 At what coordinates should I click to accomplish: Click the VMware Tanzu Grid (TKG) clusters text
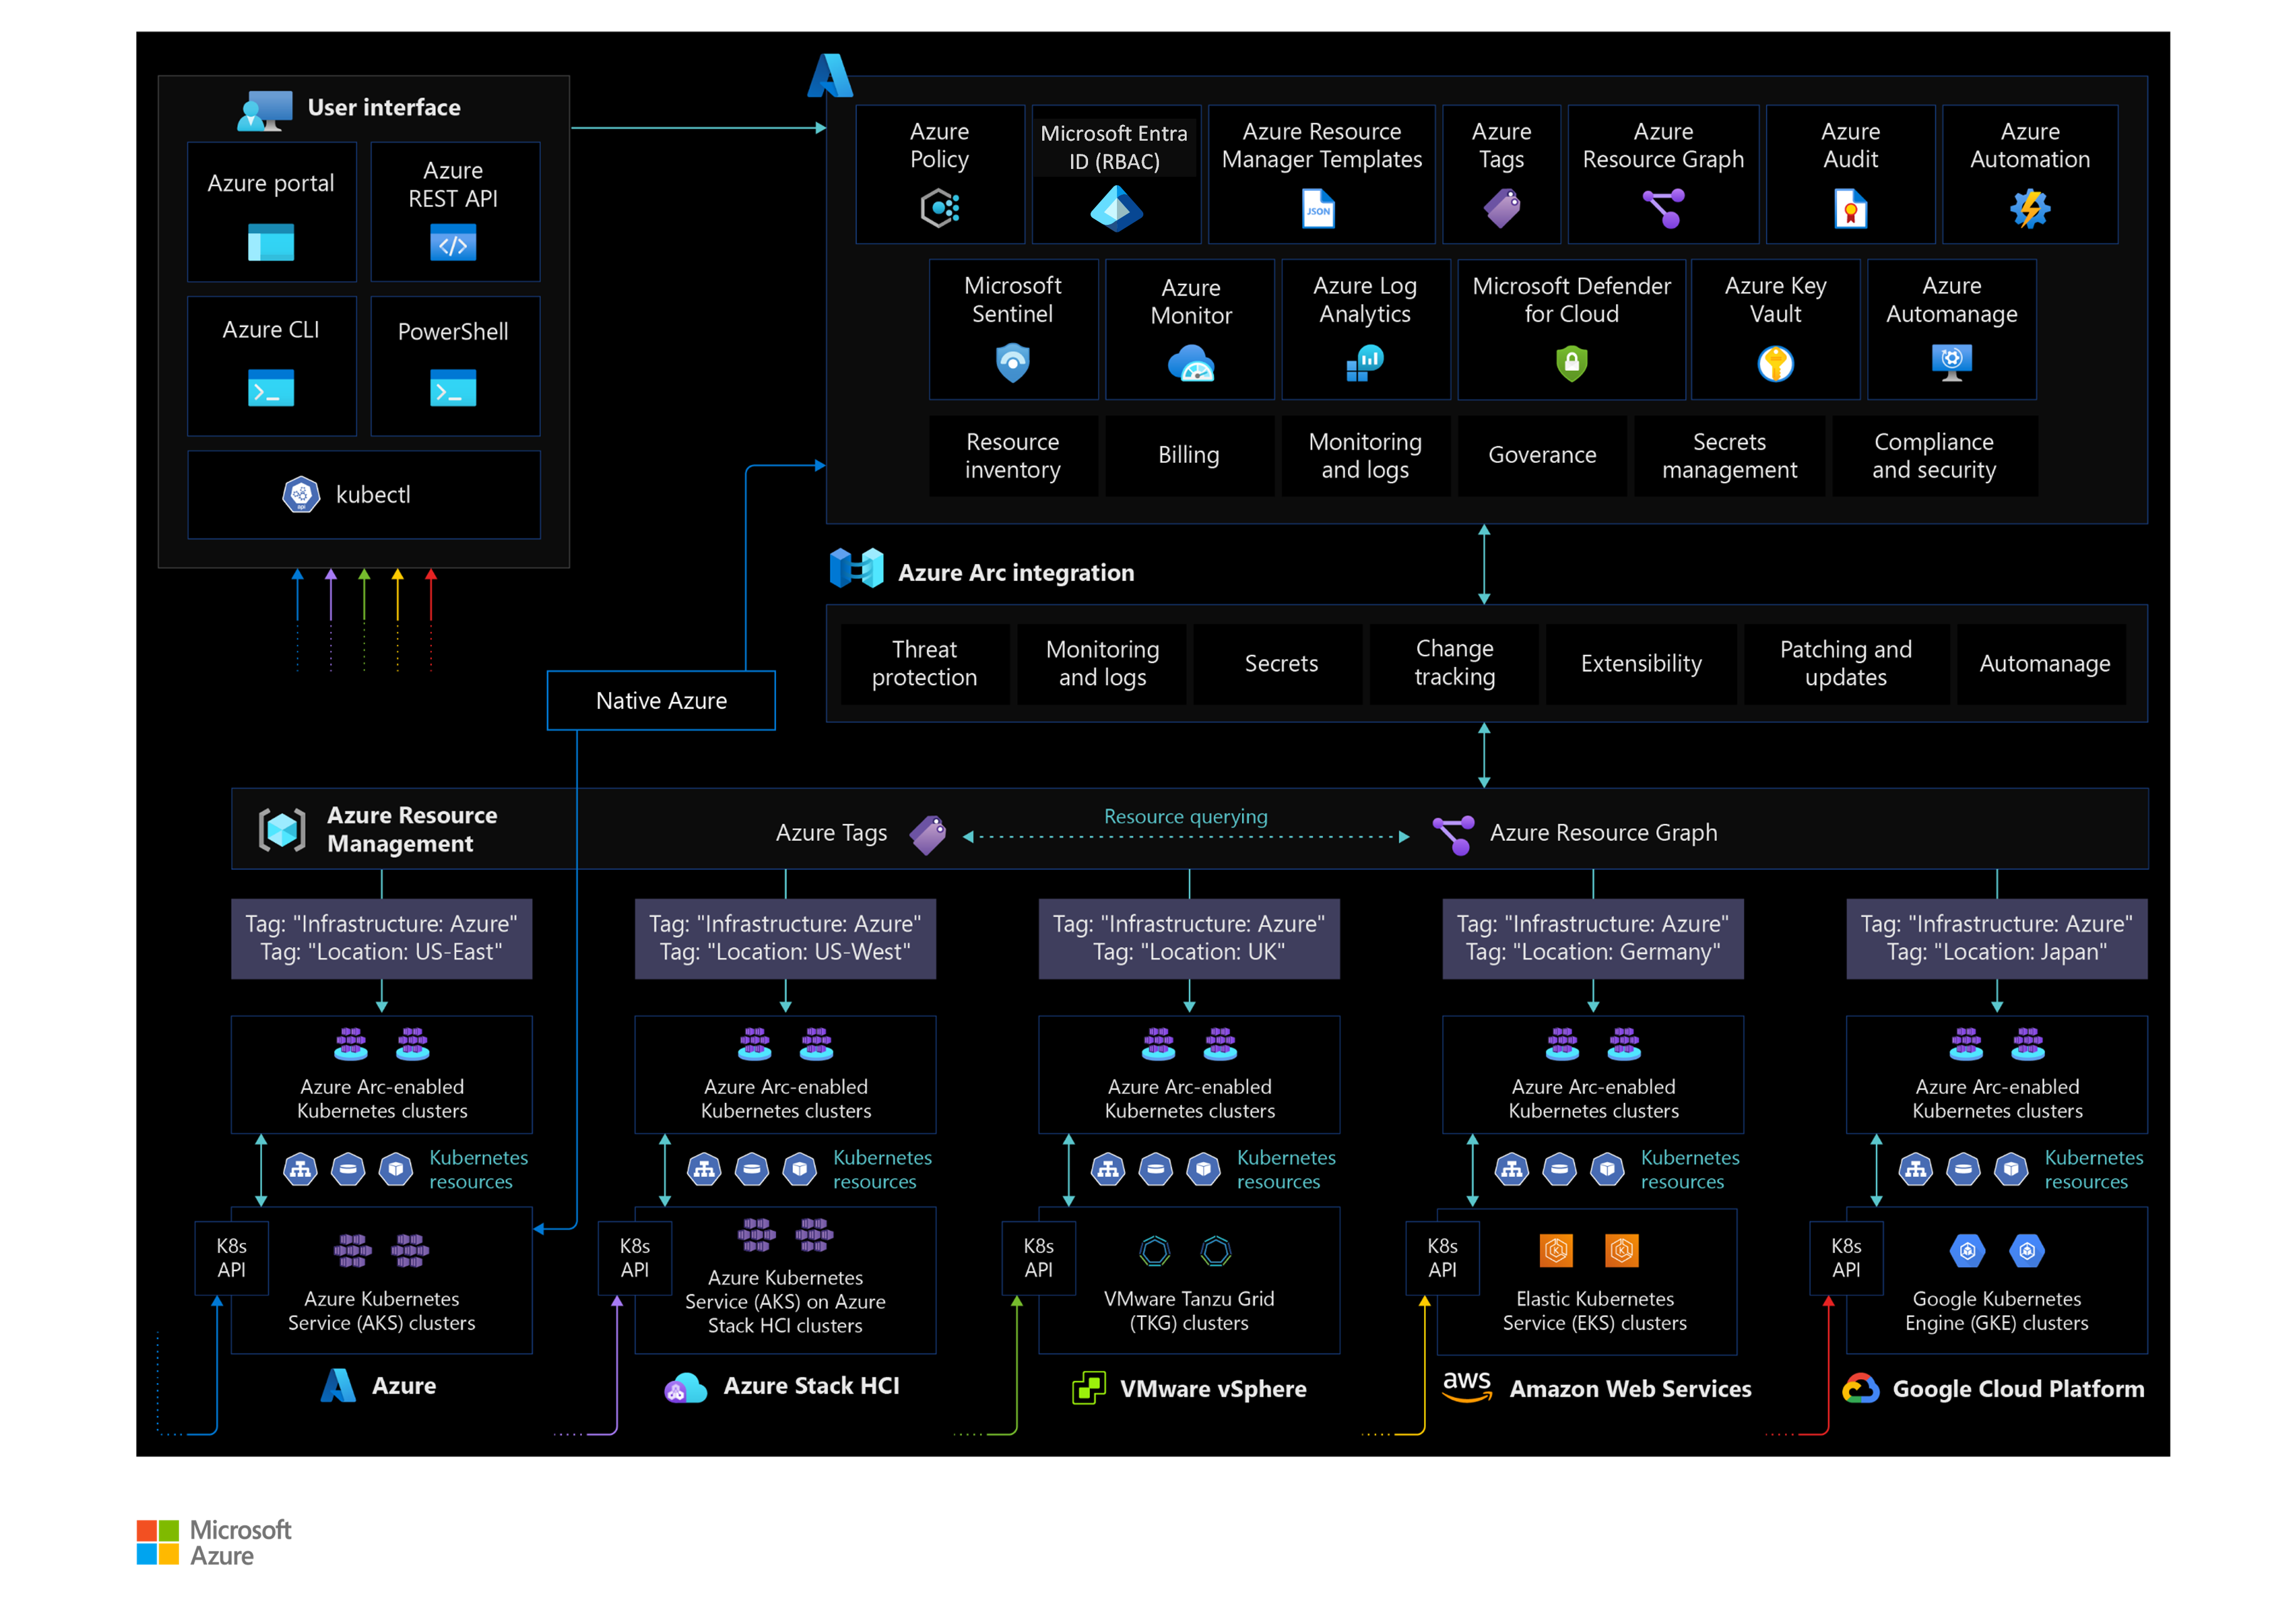[1189, 1310]
